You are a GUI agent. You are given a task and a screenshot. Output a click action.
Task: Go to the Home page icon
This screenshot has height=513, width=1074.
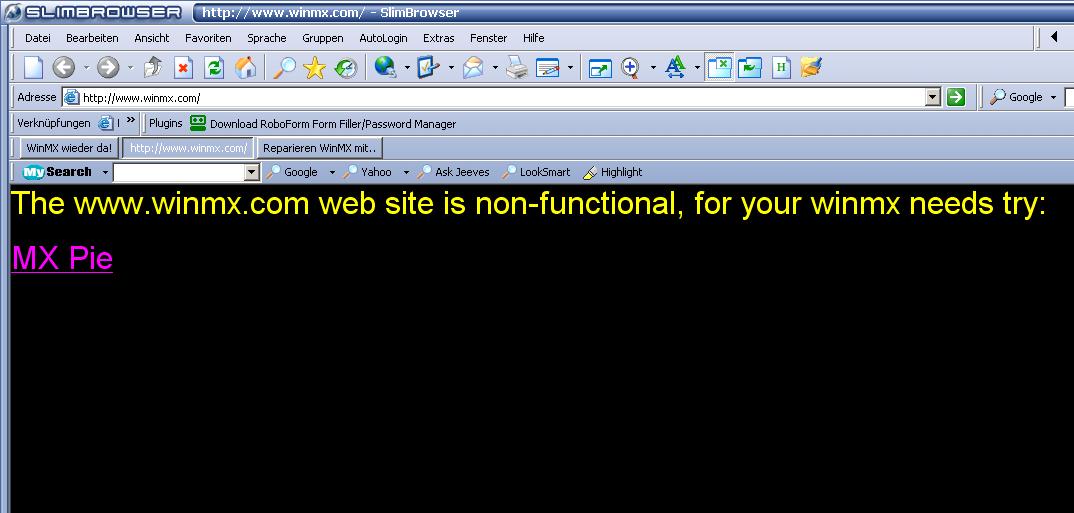pos(245,67)
